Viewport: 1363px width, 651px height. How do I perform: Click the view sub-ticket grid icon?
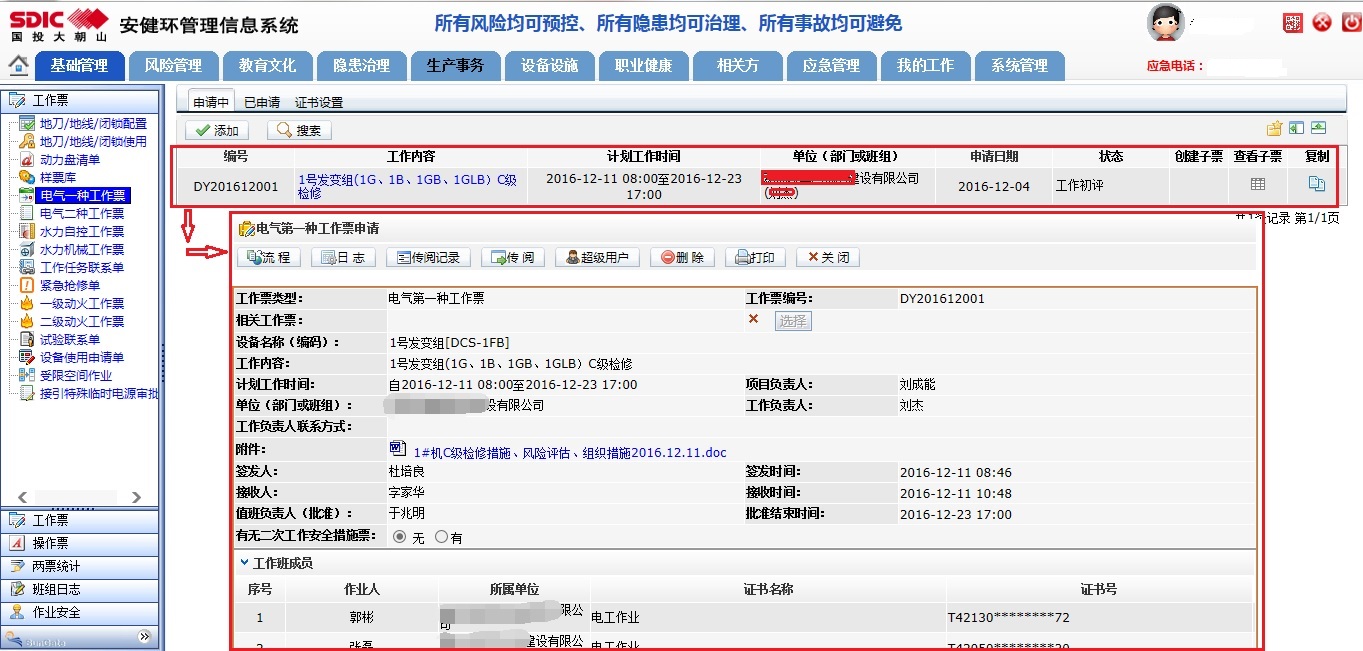click(x=1258, y=185)
